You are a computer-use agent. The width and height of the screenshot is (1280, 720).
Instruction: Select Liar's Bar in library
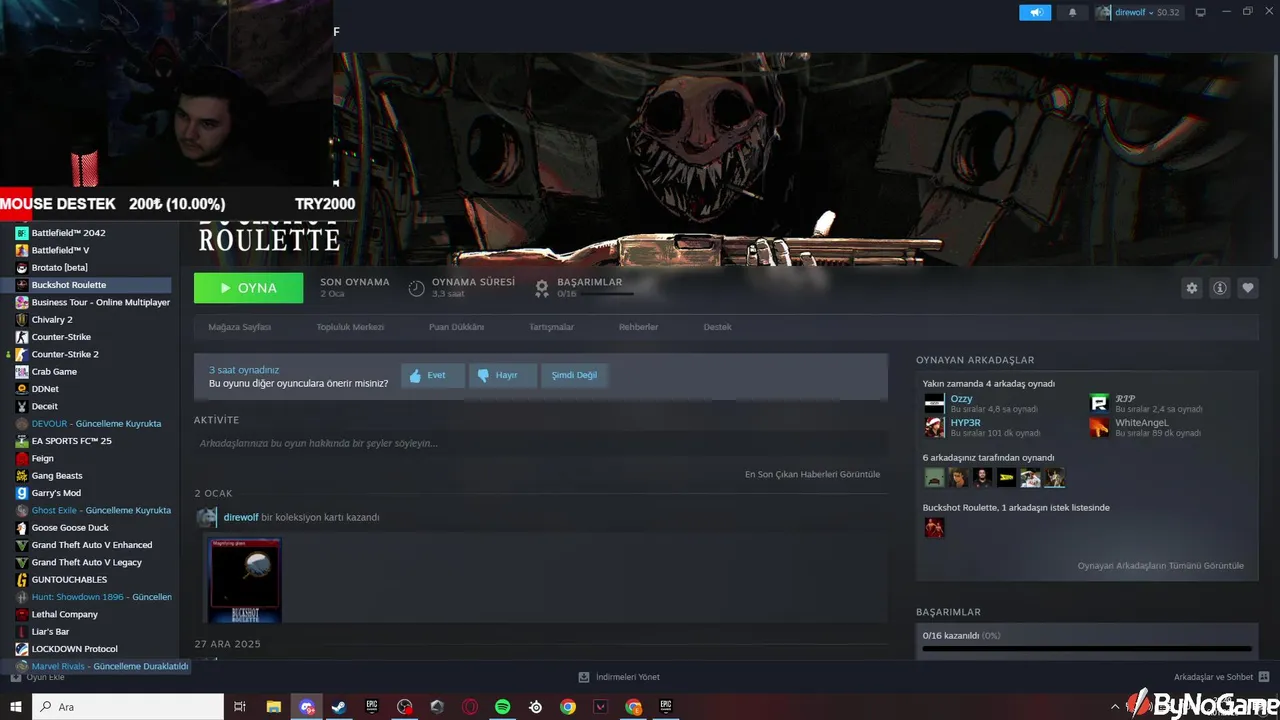(x=50, y=632)
